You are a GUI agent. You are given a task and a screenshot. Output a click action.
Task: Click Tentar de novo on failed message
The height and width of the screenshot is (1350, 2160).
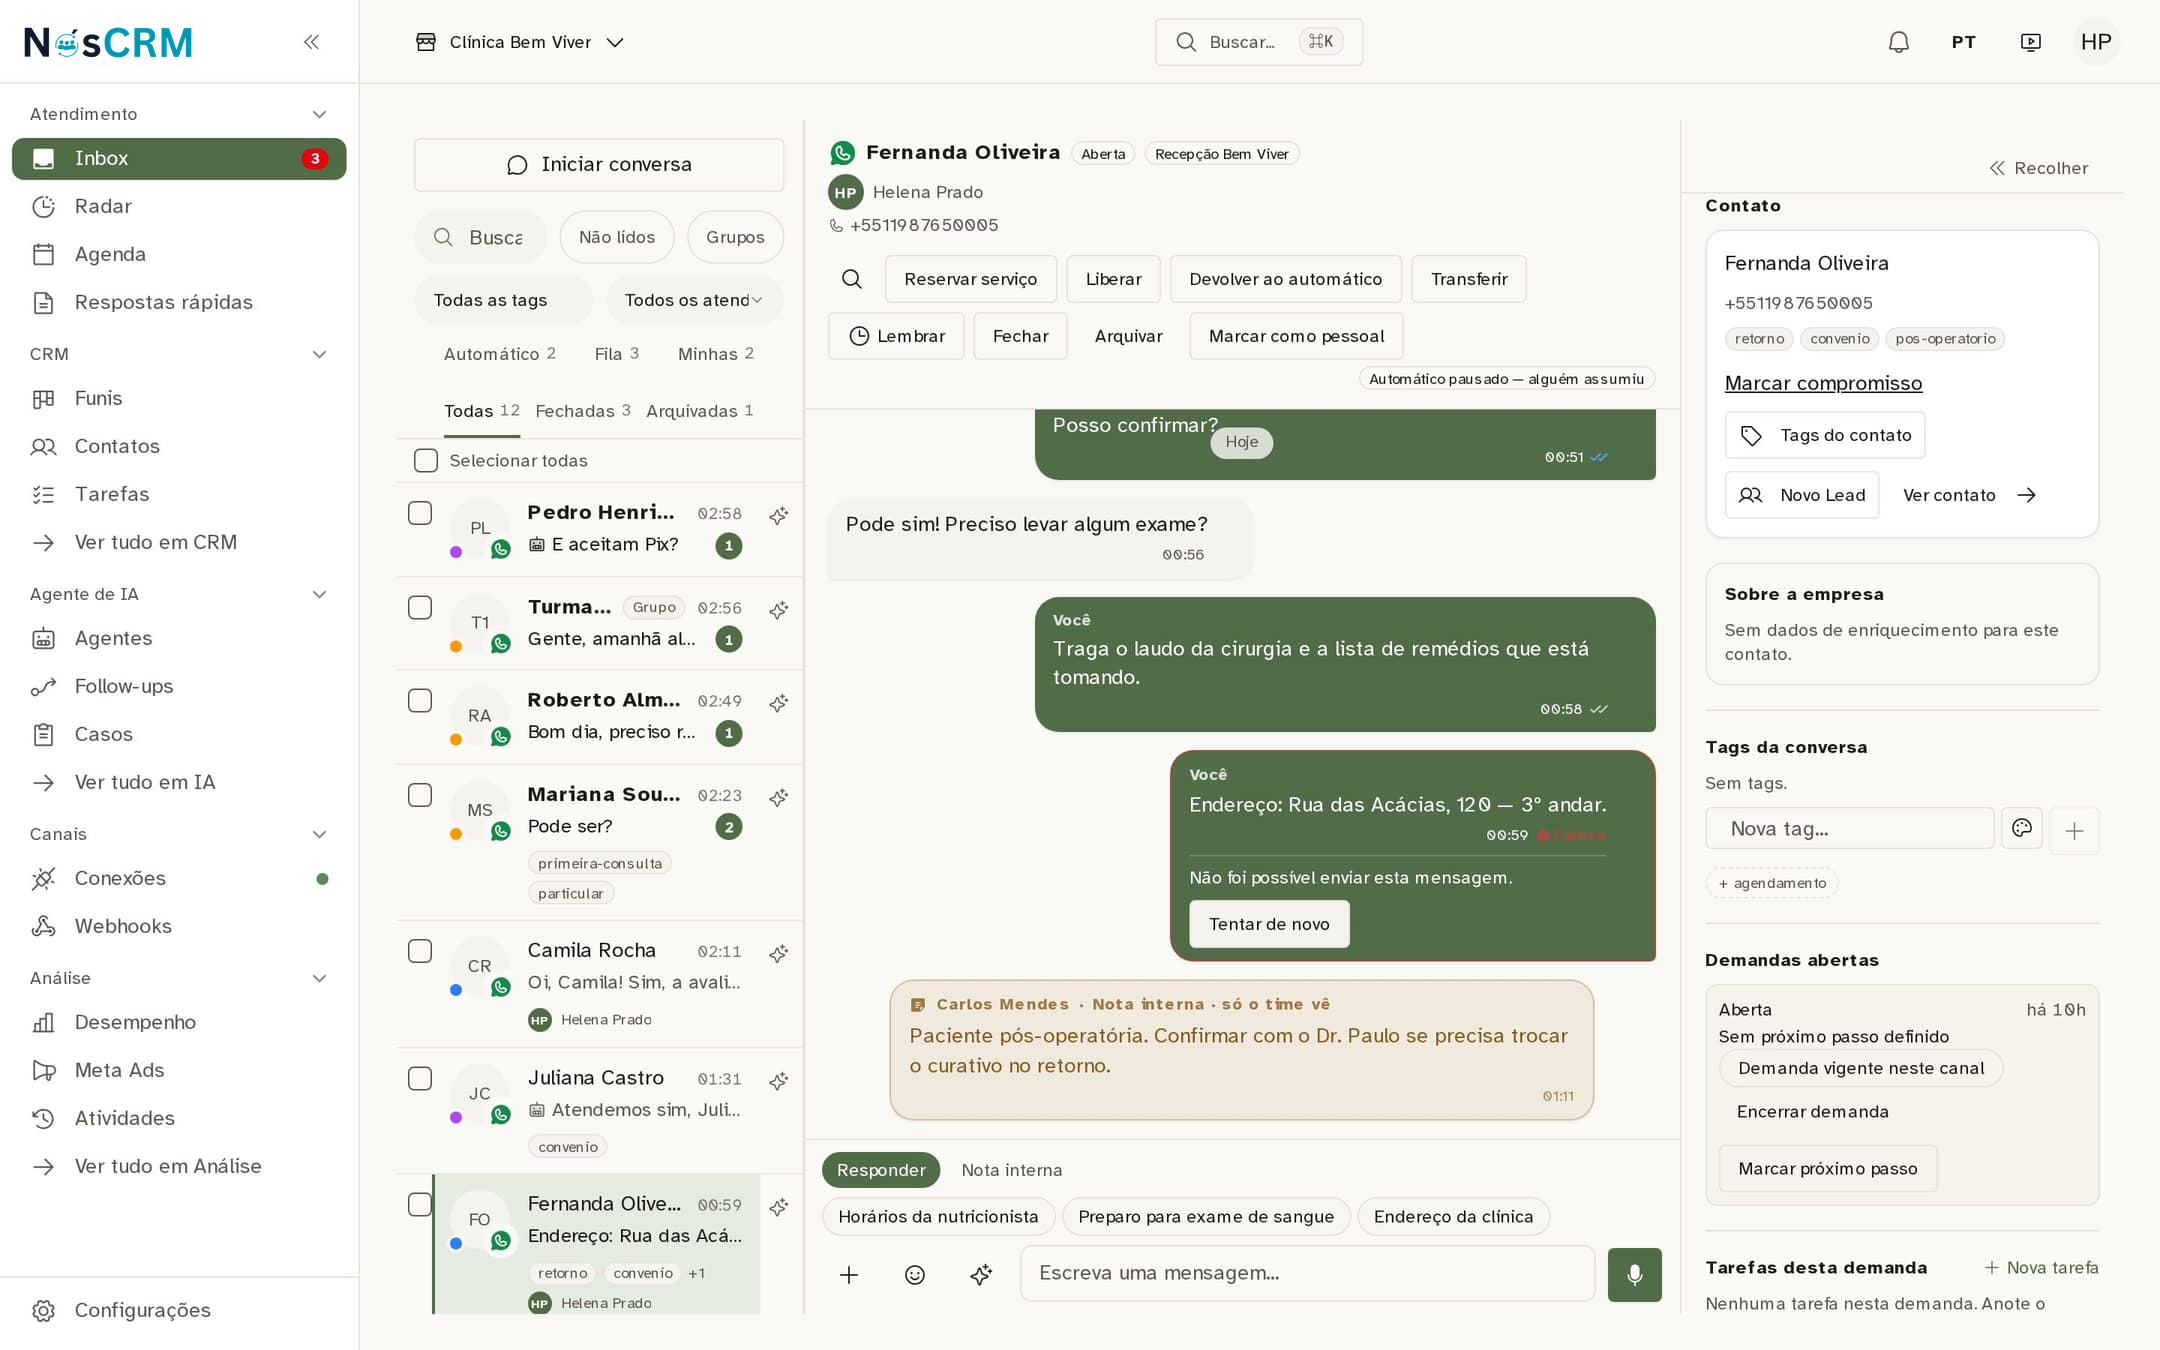[1269, 924]
